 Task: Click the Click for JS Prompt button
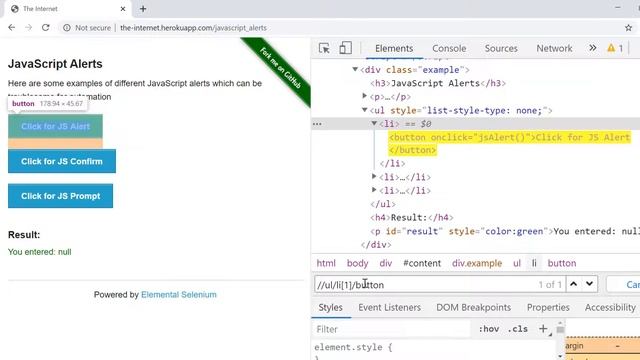[60, 196]
